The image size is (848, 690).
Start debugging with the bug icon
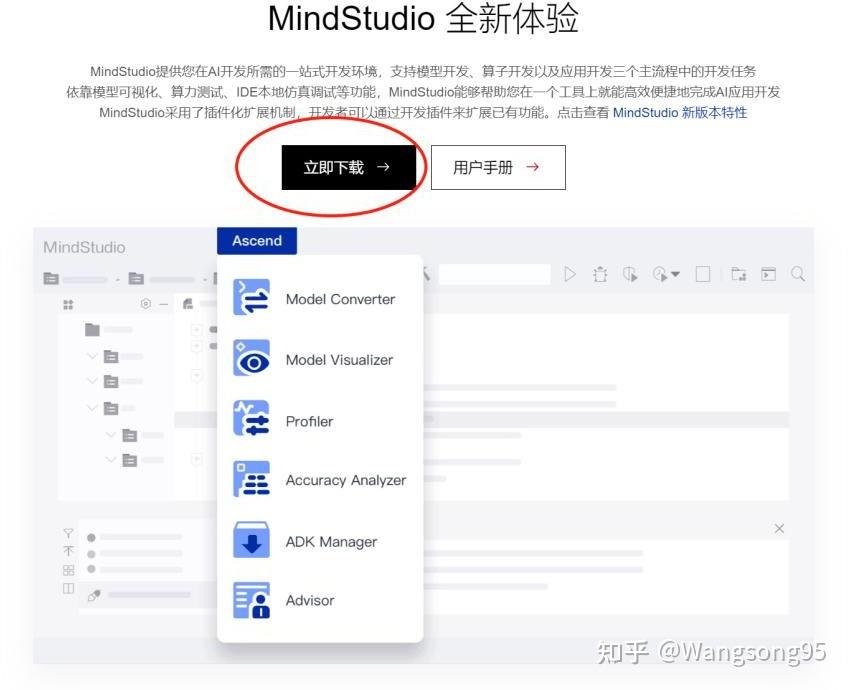(x=602, y=274)
